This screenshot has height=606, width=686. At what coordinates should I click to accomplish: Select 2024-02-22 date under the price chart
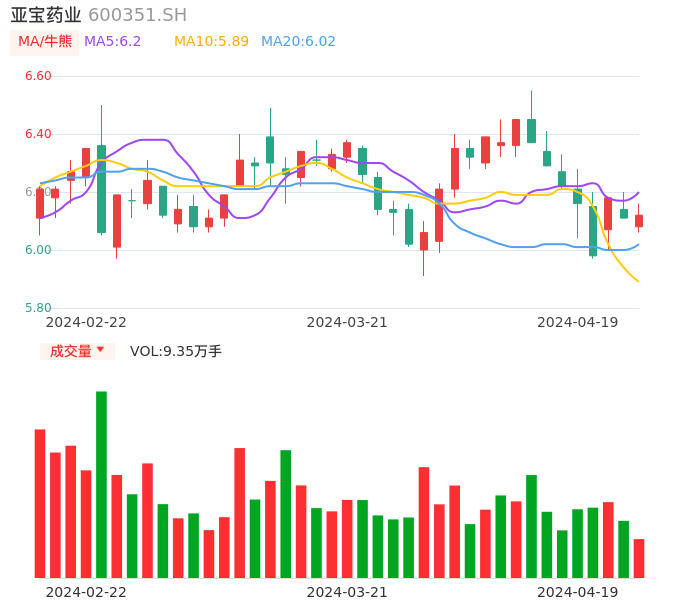(x=86, y=322)
